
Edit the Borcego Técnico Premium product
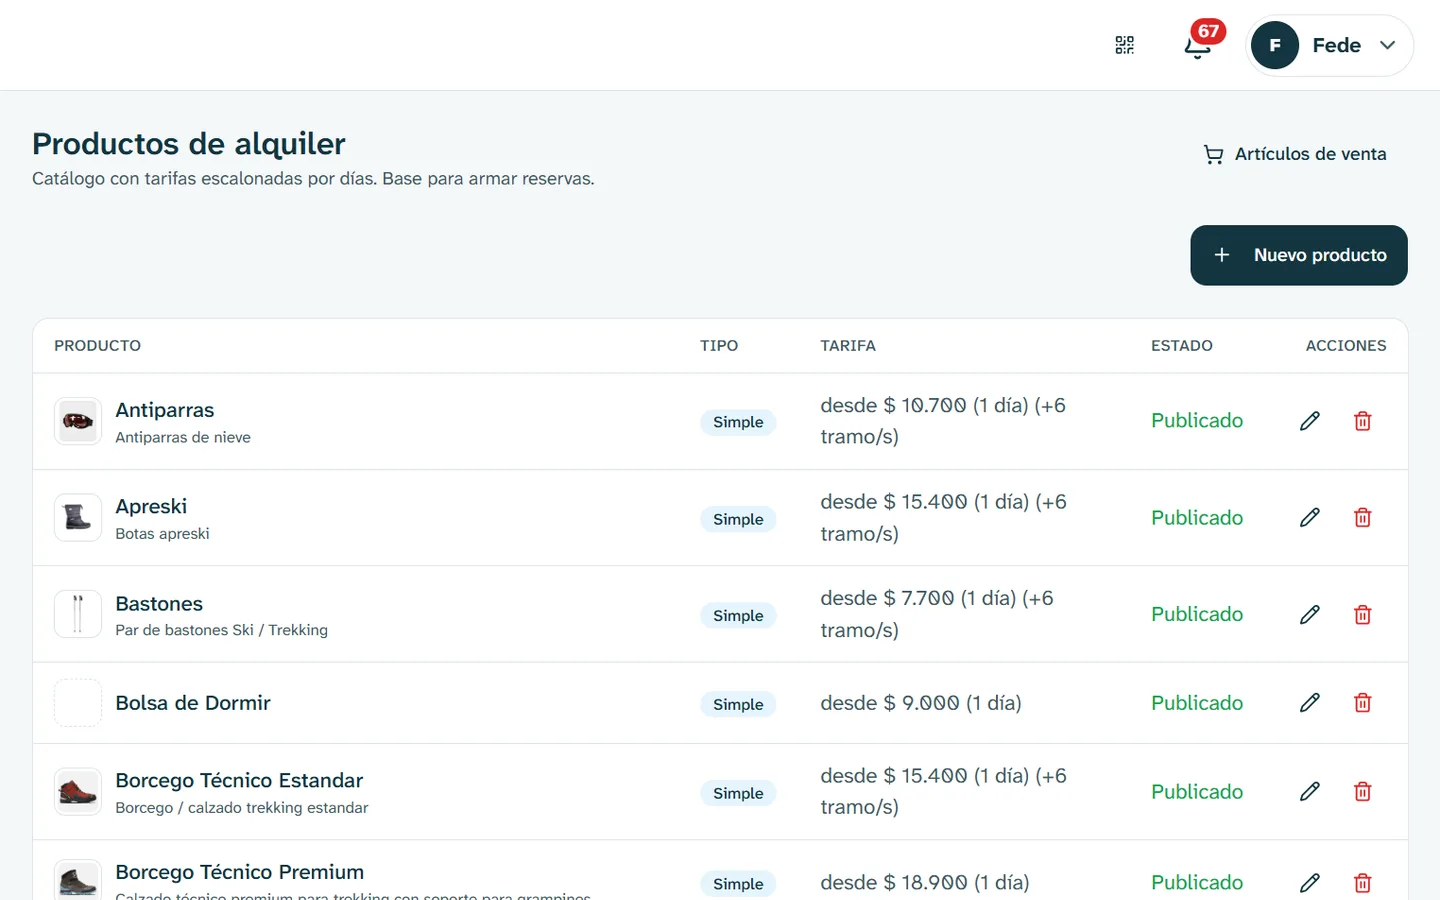click(1310, 883)
